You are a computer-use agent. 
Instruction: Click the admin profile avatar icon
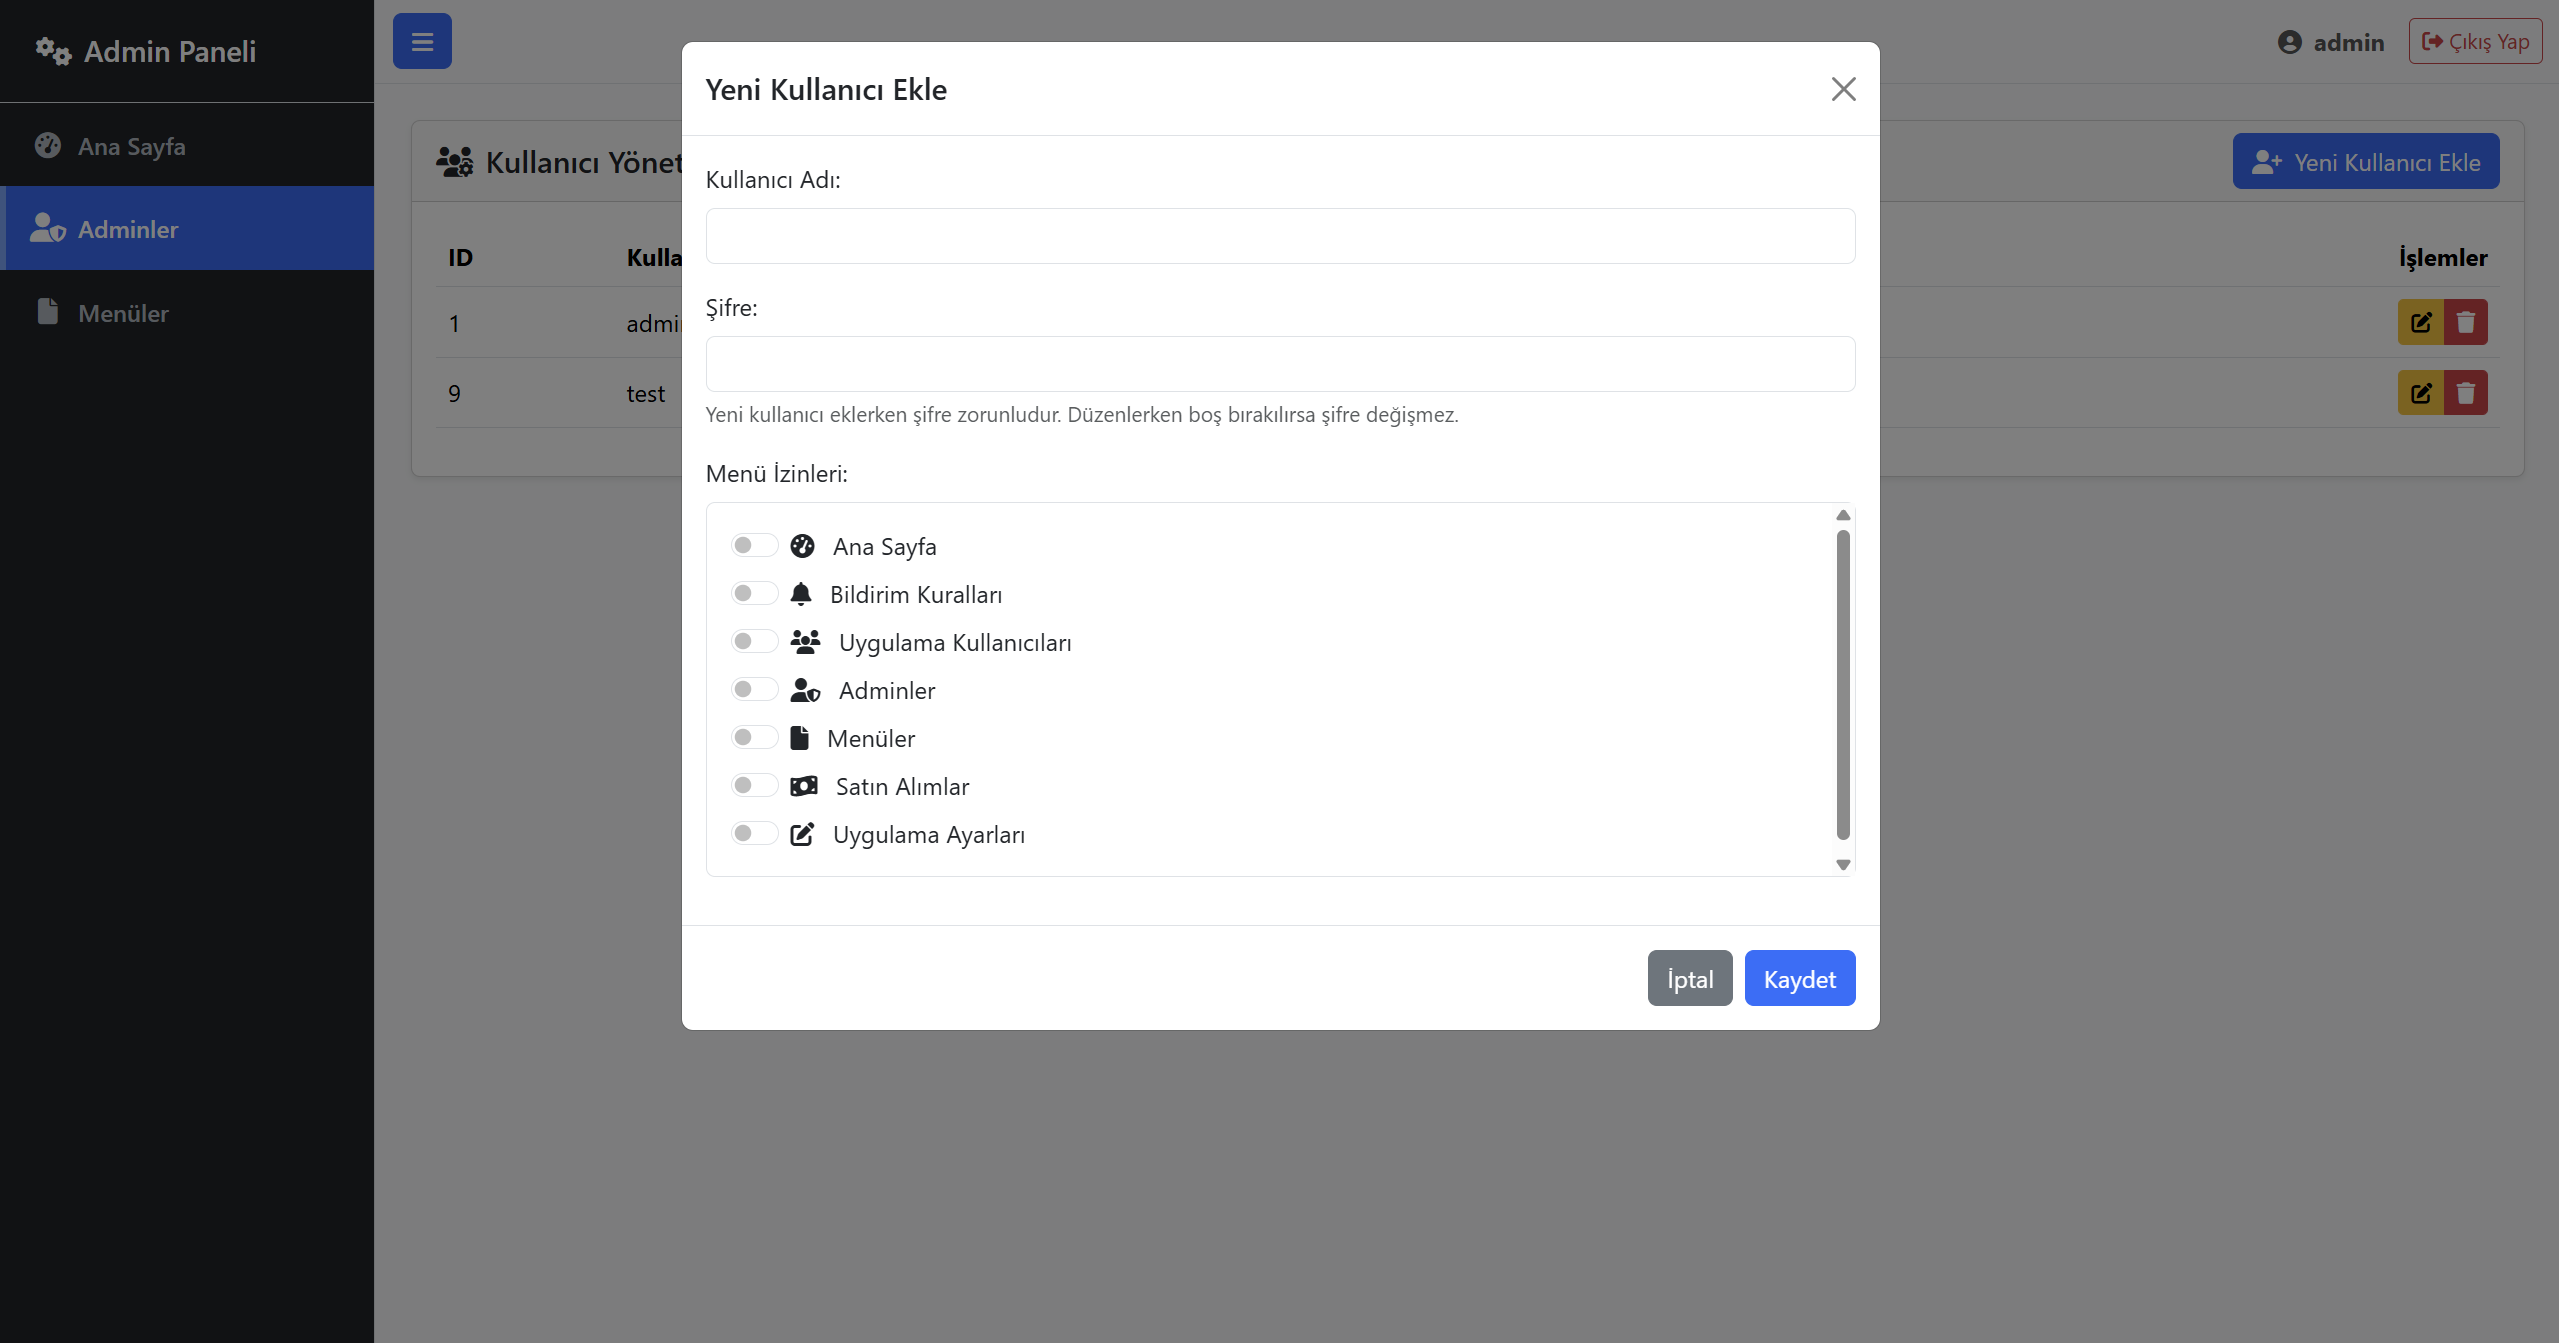click(x=2290, y=42)
